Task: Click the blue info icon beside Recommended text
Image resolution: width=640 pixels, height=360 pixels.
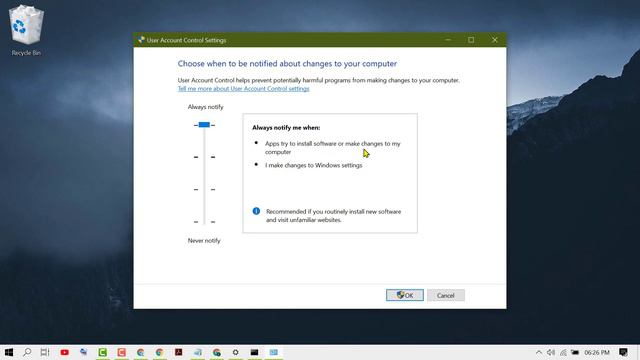Action: (x=256, y=211)
